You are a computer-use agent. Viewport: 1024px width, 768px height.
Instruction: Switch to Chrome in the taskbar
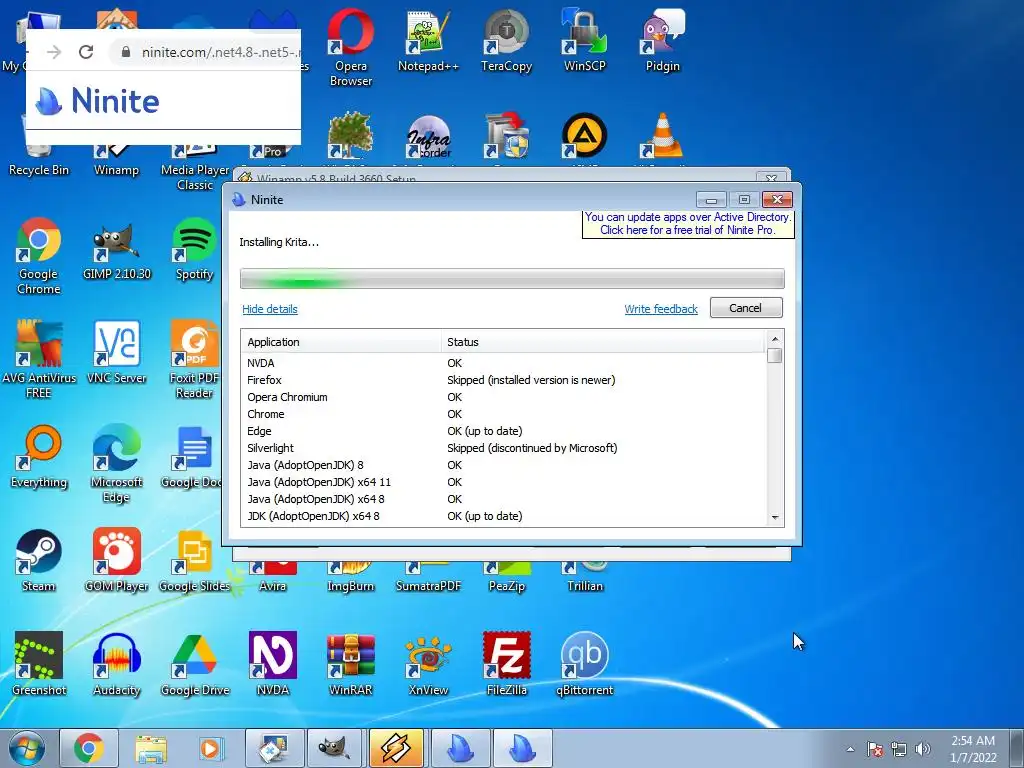(89, 748)
